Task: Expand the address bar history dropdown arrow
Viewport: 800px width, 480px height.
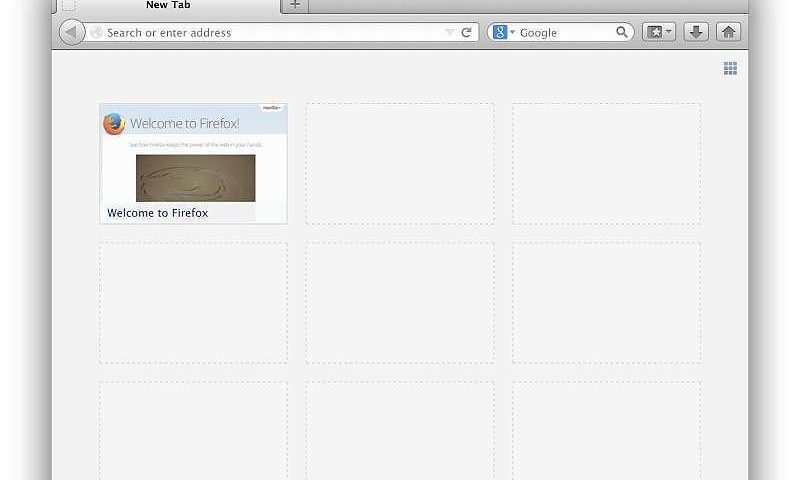Action: click(x=449, y=32)
